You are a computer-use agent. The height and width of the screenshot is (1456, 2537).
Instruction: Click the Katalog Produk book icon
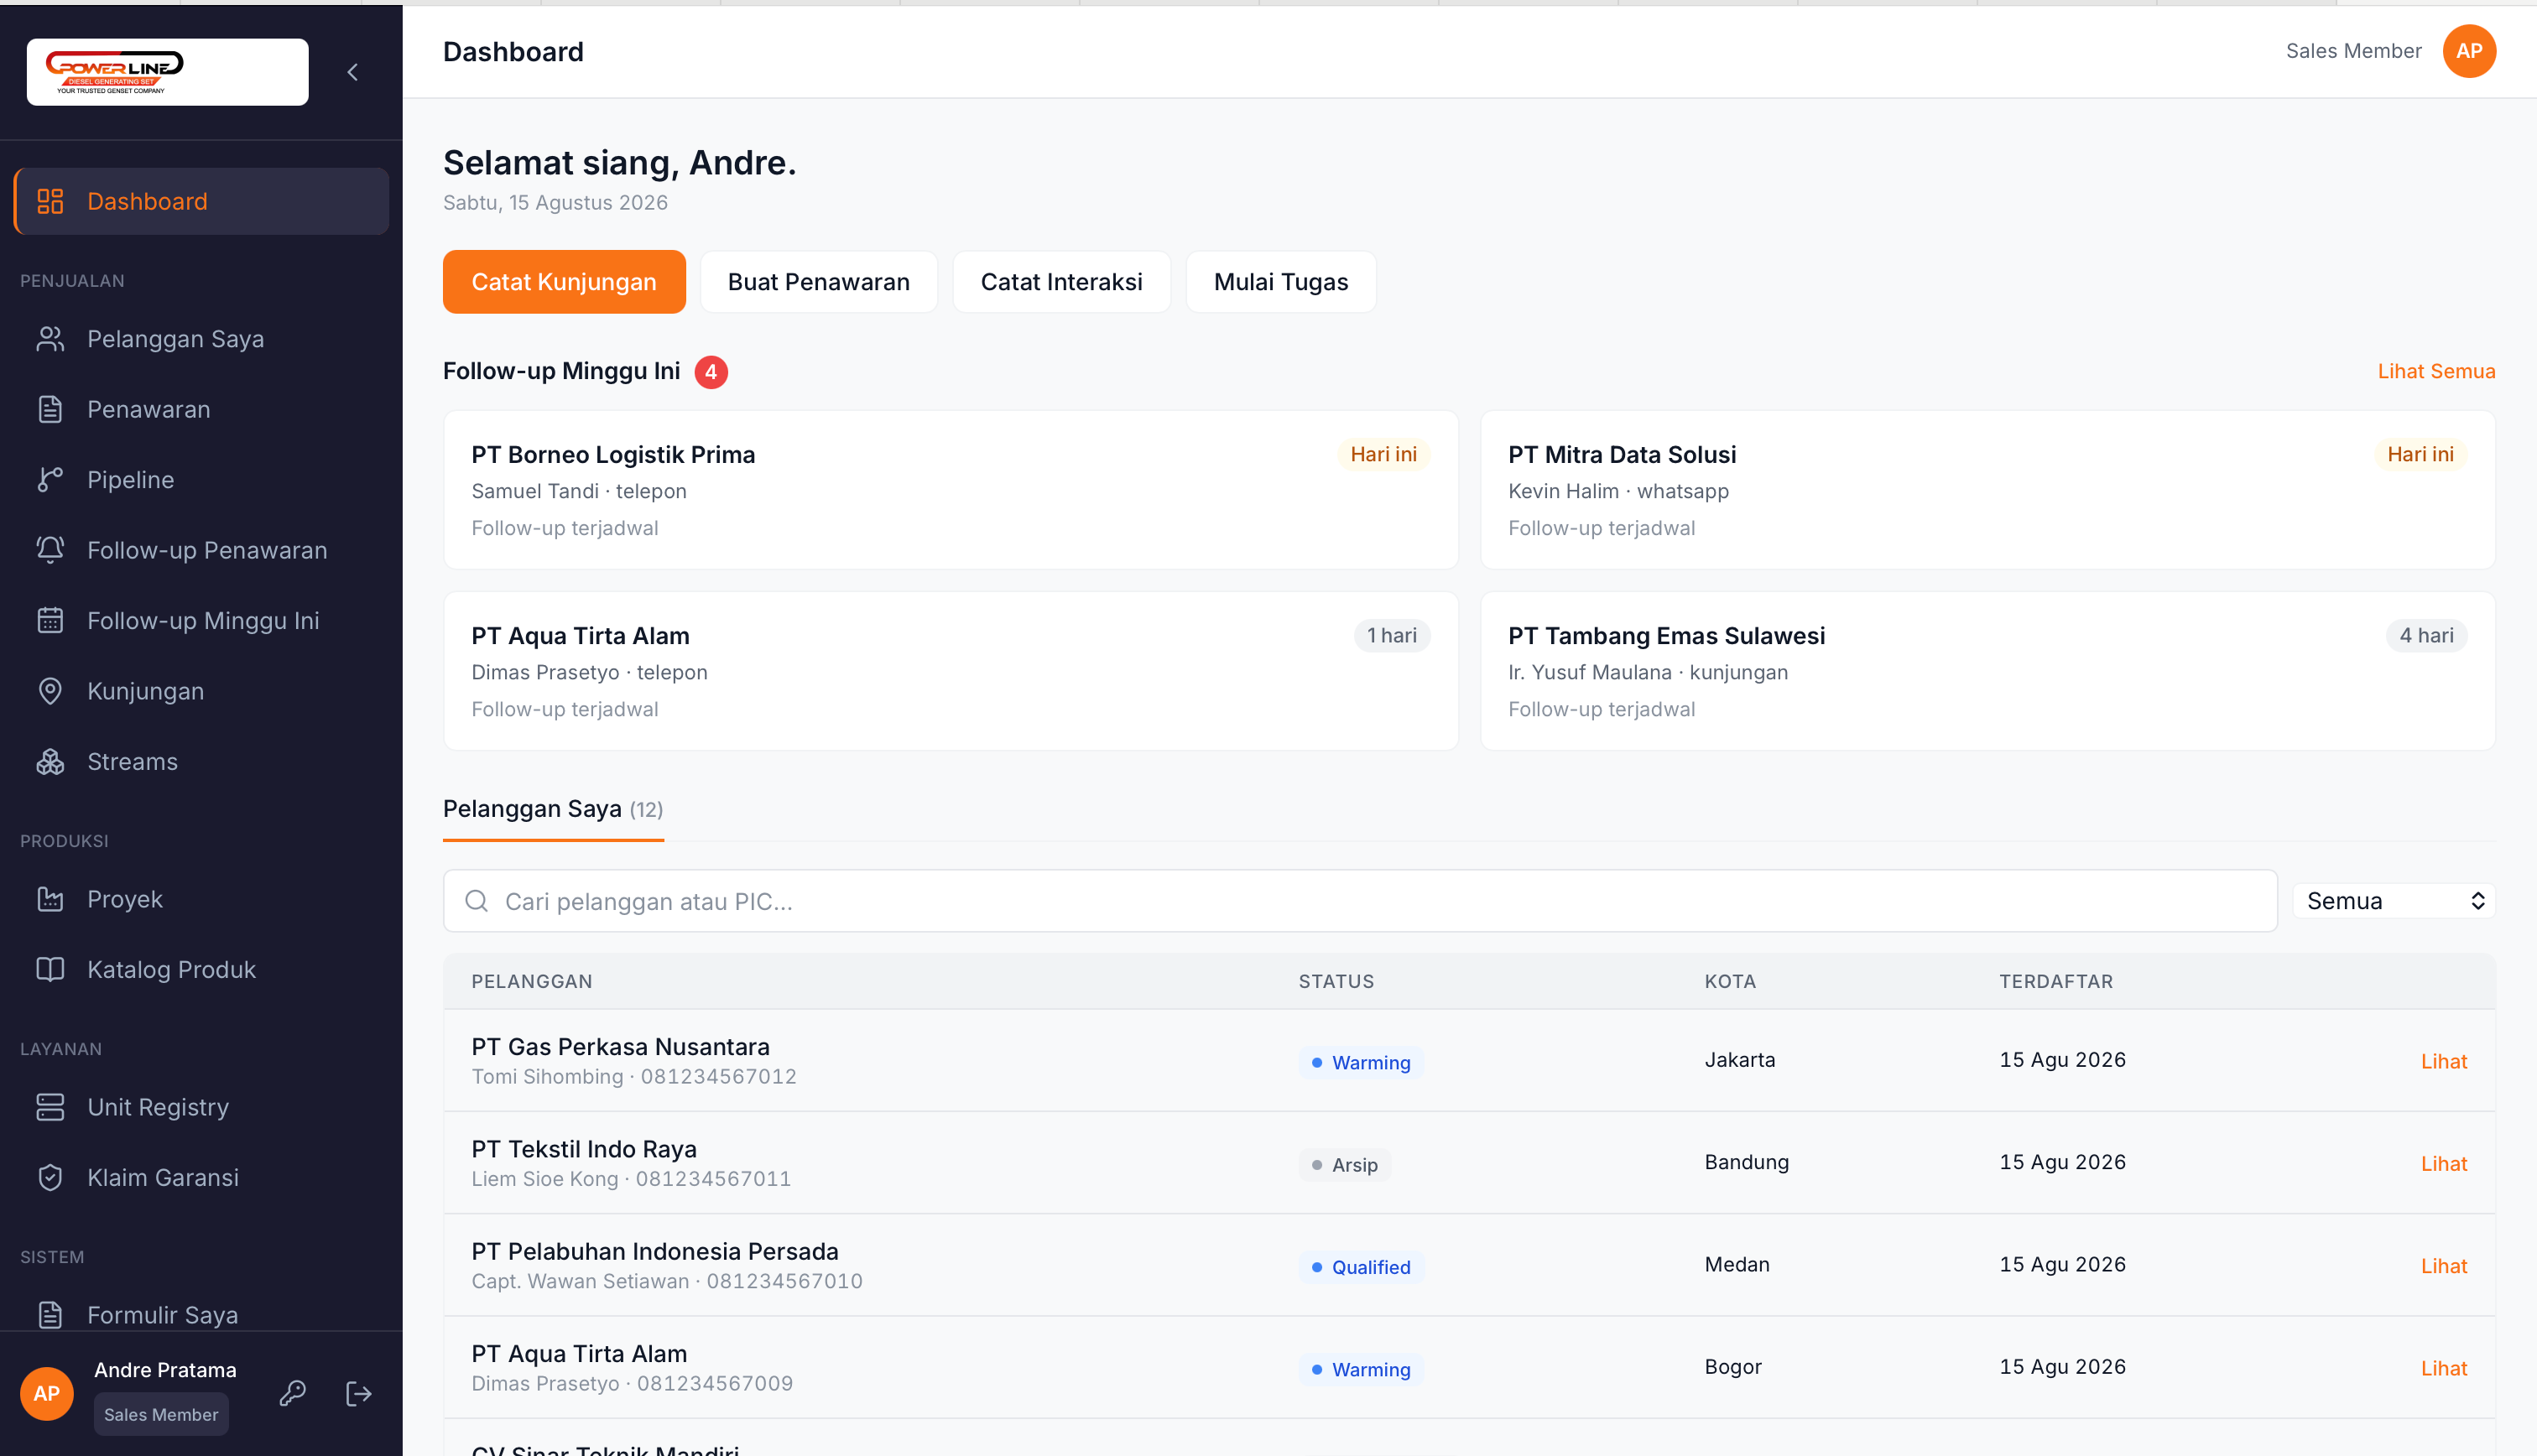point(50,969)
